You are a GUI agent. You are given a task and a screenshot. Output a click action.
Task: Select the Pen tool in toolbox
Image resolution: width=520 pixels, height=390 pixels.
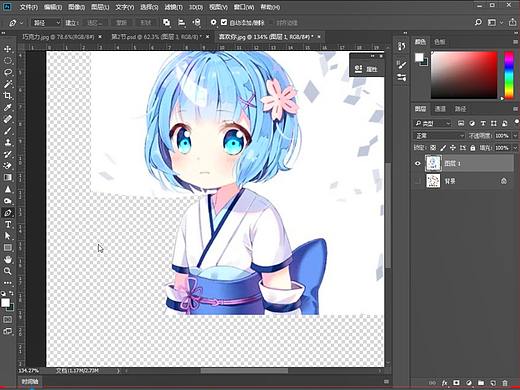click(x=7, y=213)
